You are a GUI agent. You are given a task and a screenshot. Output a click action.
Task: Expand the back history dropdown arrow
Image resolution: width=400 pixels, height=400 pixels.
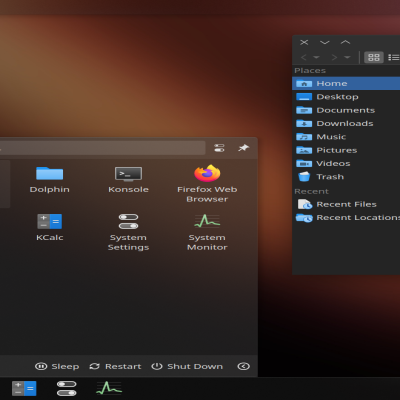click(x=316, y=57)
